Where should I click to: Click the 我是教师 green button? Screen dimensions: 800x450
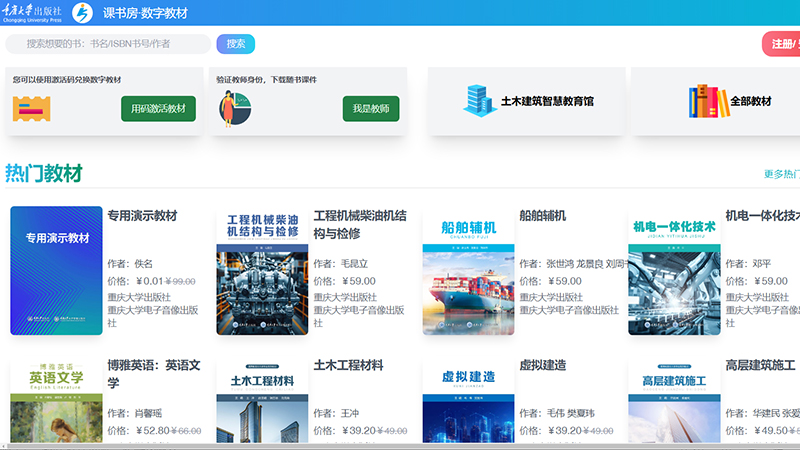[x=371, y=109]
